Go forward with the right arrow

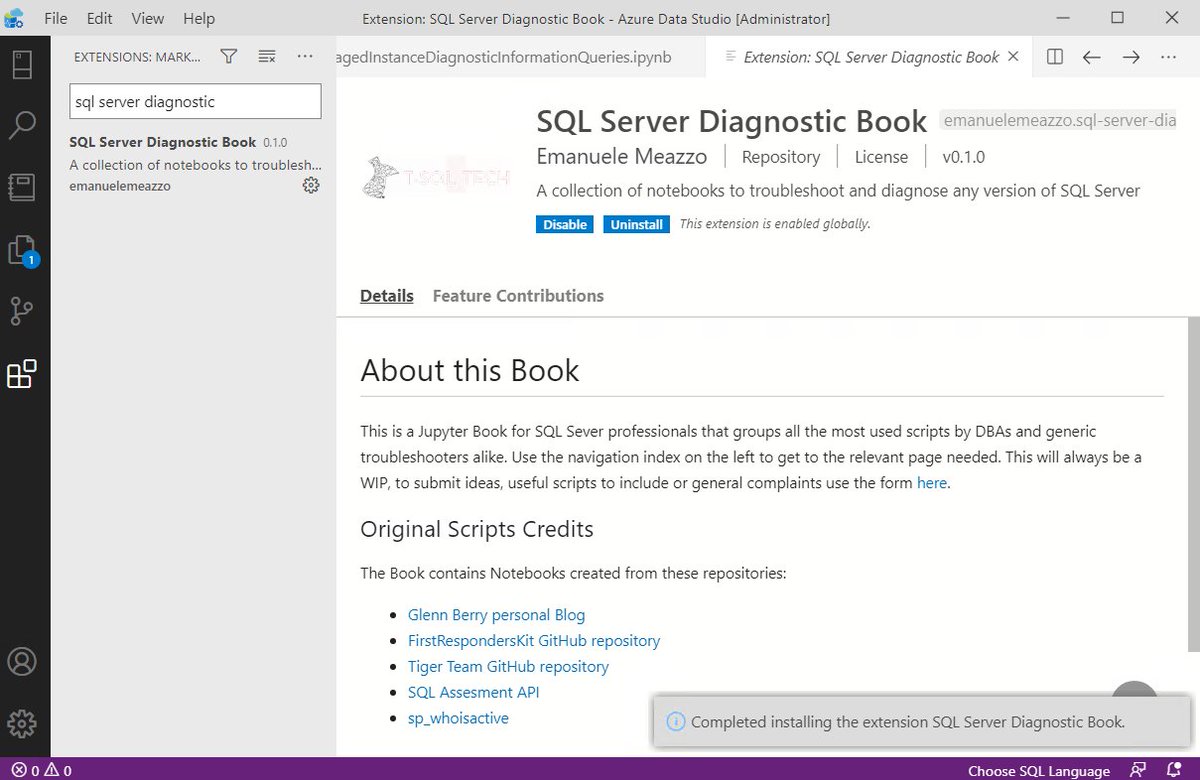pos(1131,57)
